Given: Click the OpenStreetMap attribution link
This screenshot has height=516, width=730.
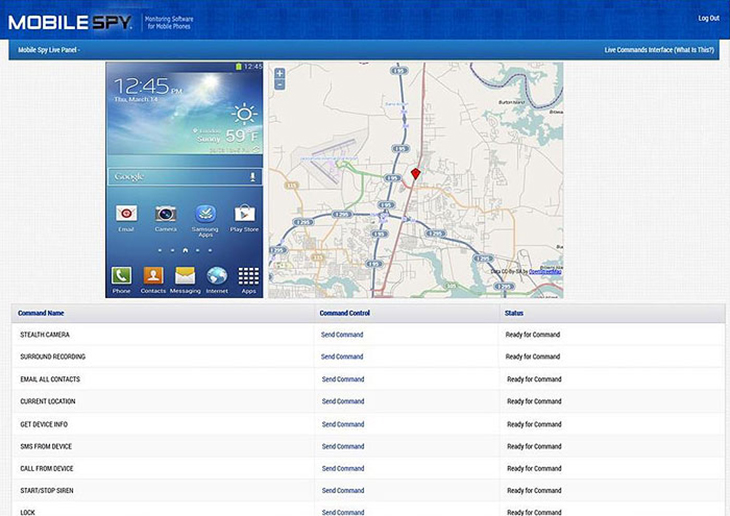Looking at the screenshot, I should [x=545, y=272].
